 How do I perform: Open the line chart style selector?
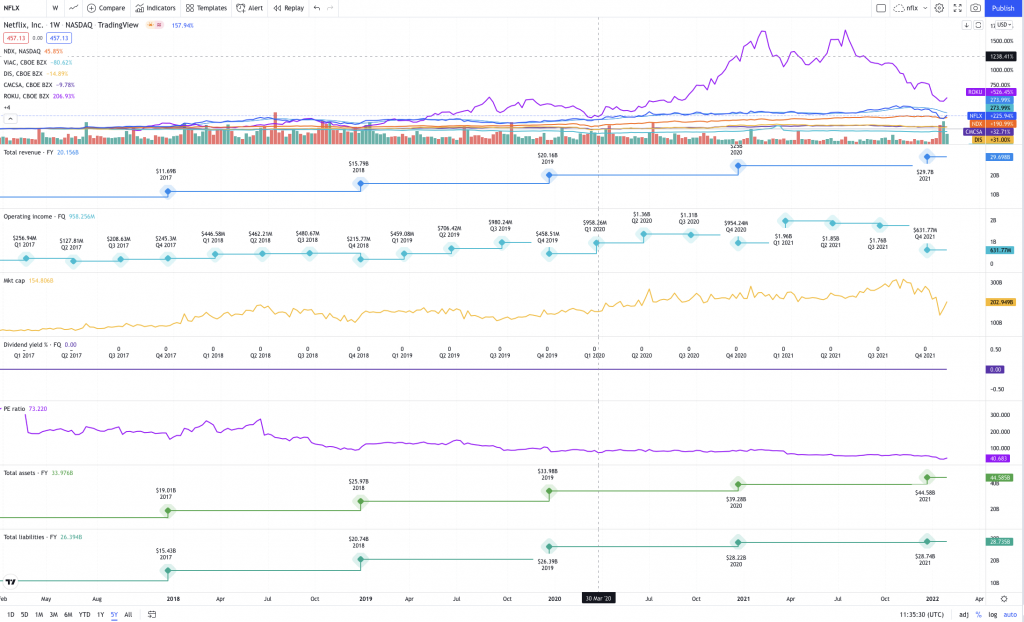[73, 8]
